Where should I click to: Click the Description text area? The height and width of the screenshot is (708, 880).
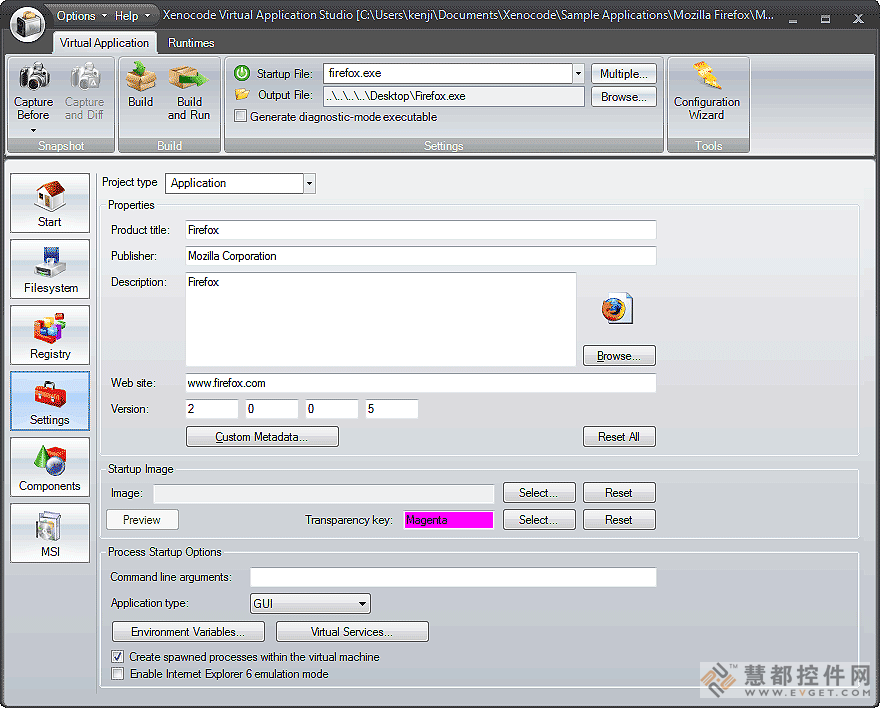click(x=381, y=319)
